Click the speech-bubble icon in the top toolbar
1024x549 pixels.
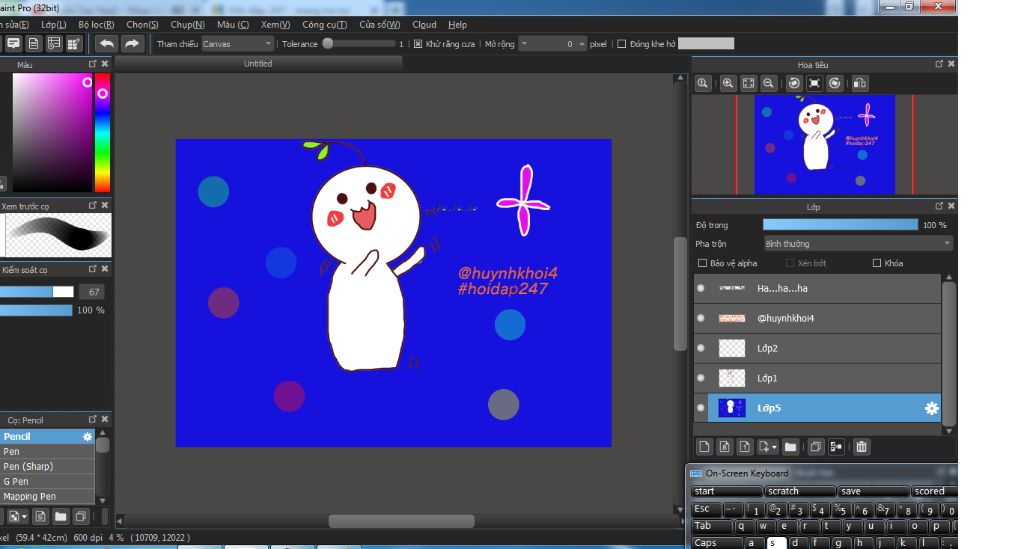pyautogui.click(x=13, y=44)
